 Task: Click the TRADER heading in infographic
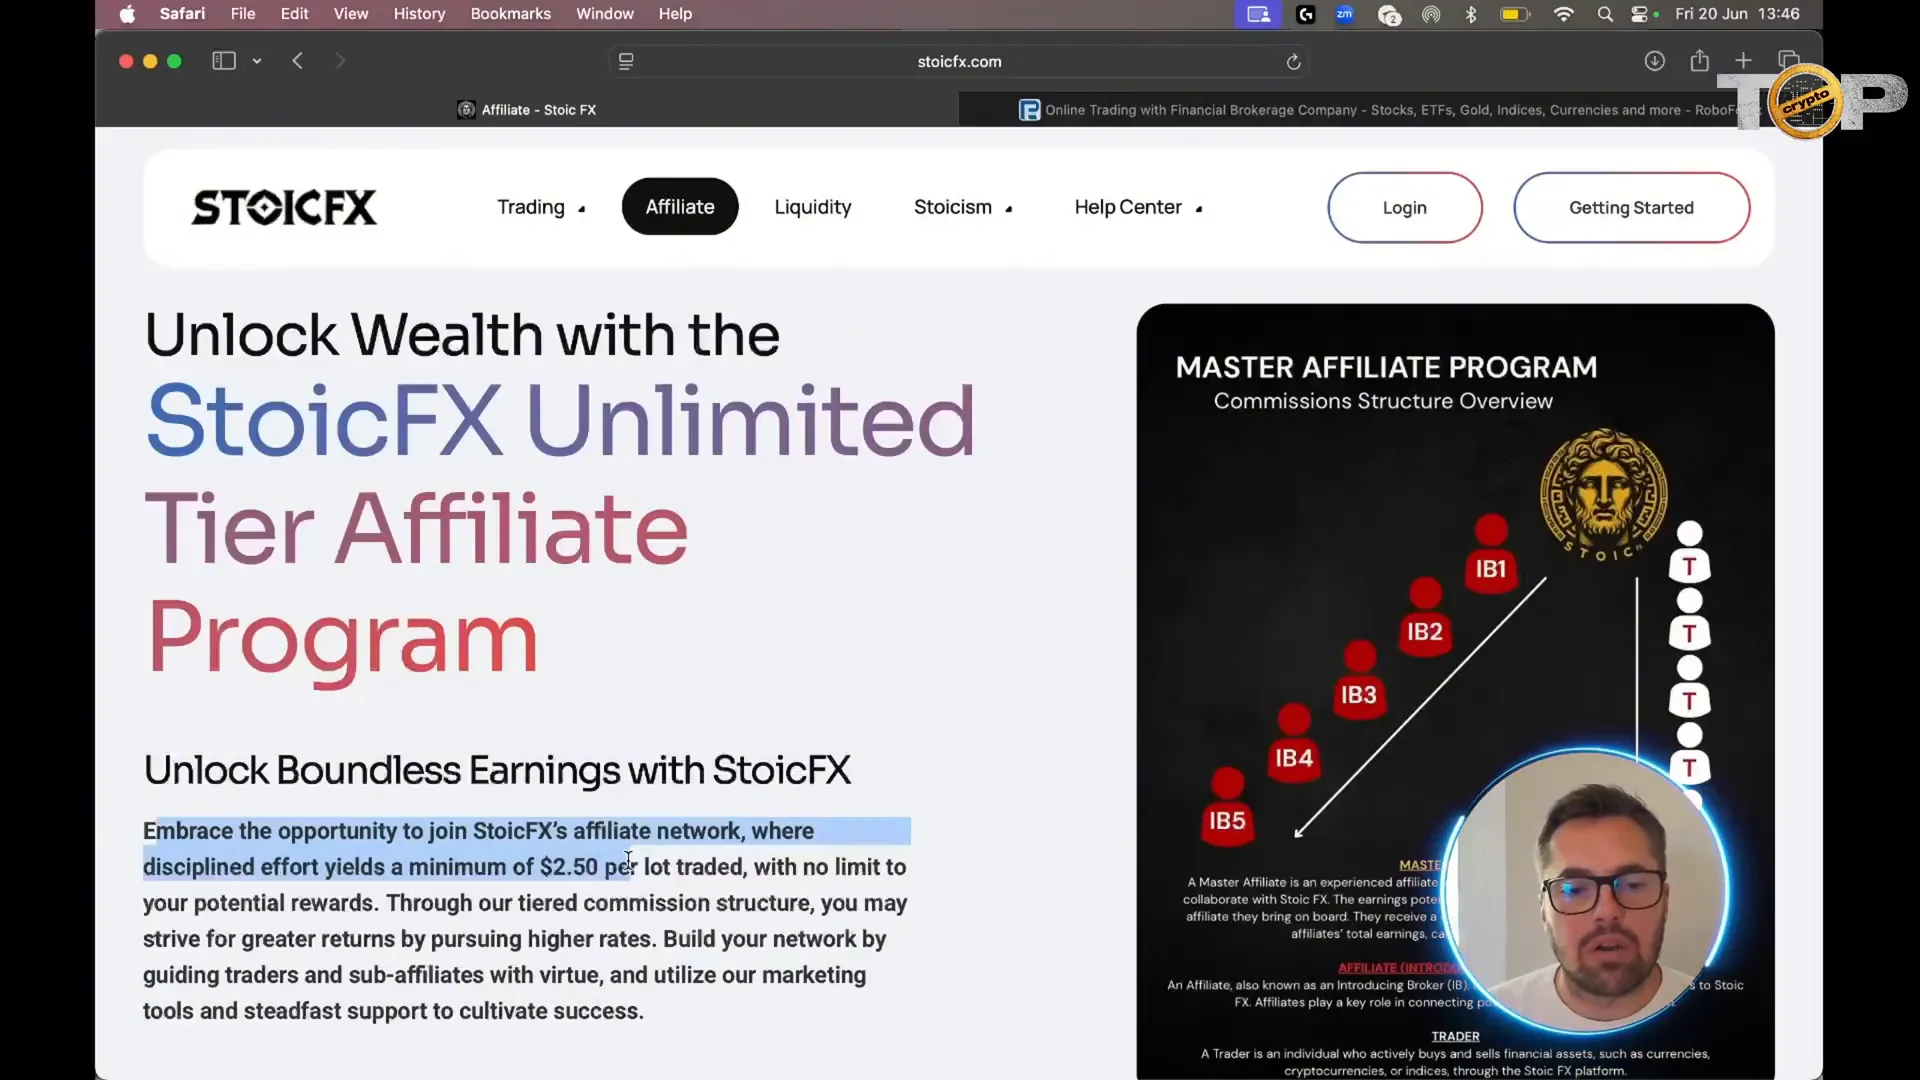(1455, 1036)
